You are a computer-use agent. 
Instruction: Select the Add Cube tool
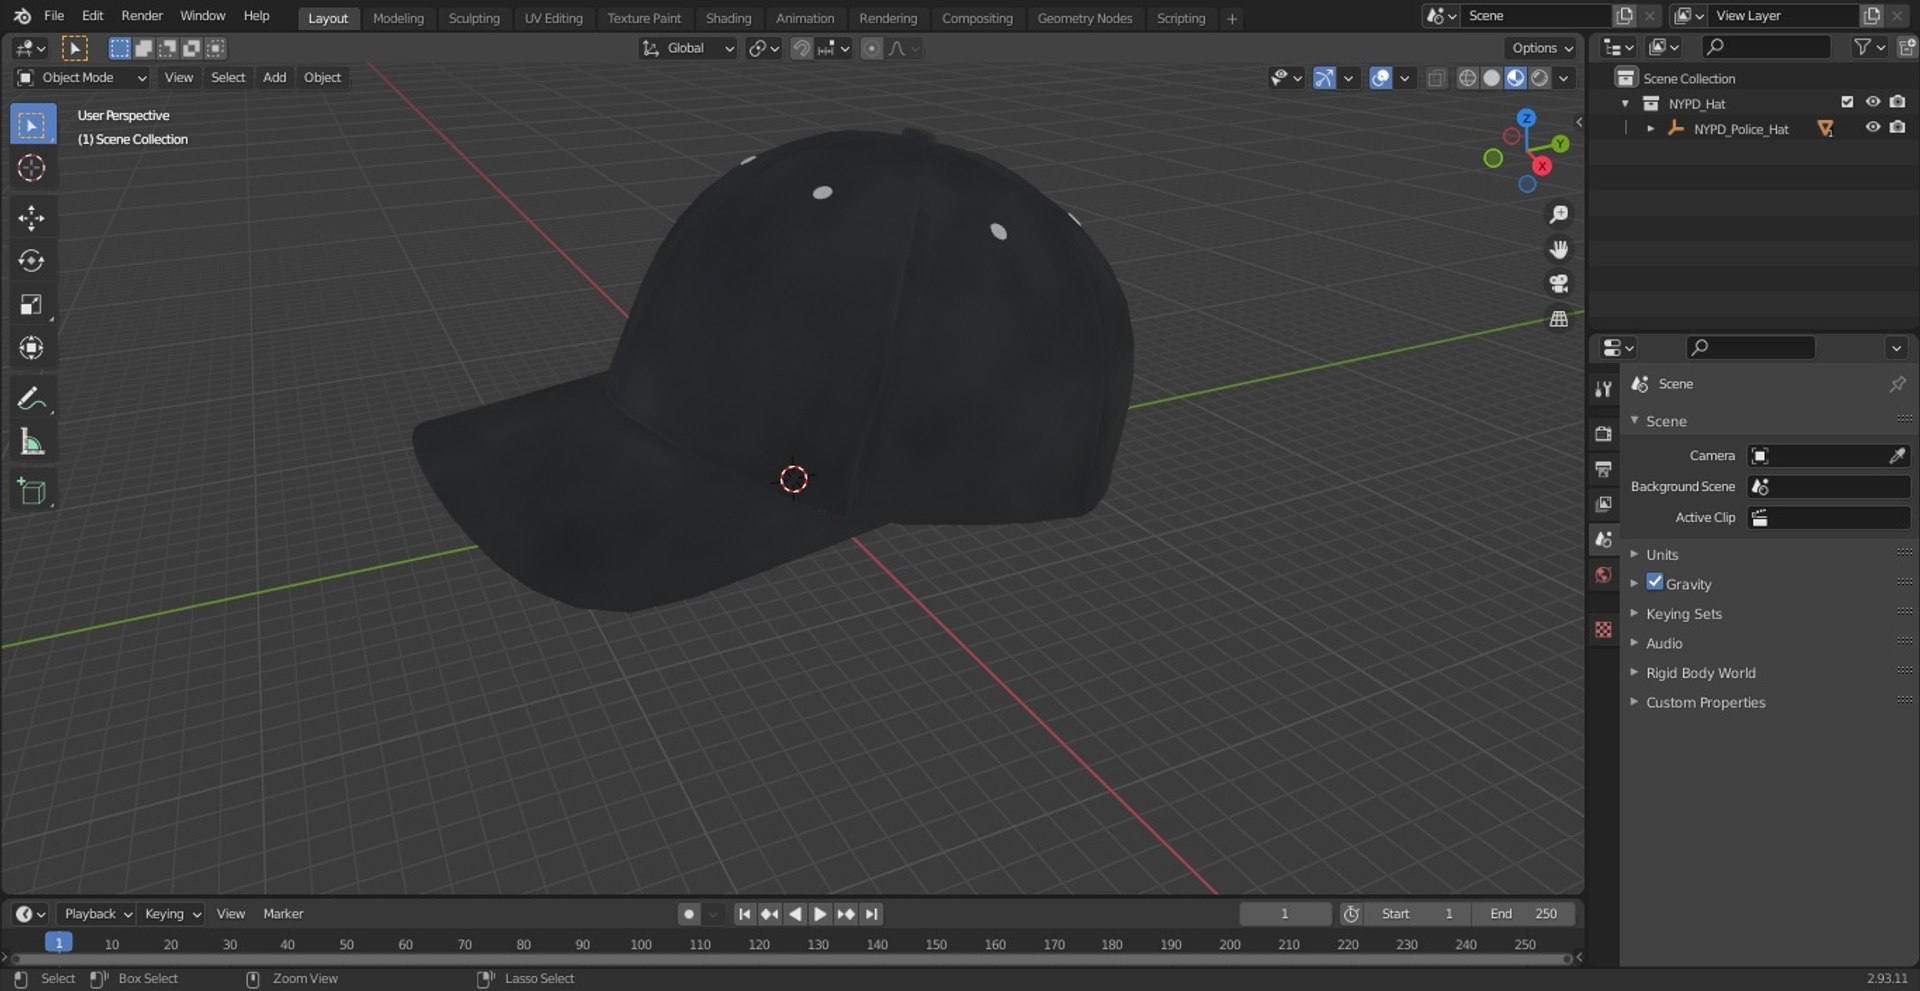click(32, 491)
